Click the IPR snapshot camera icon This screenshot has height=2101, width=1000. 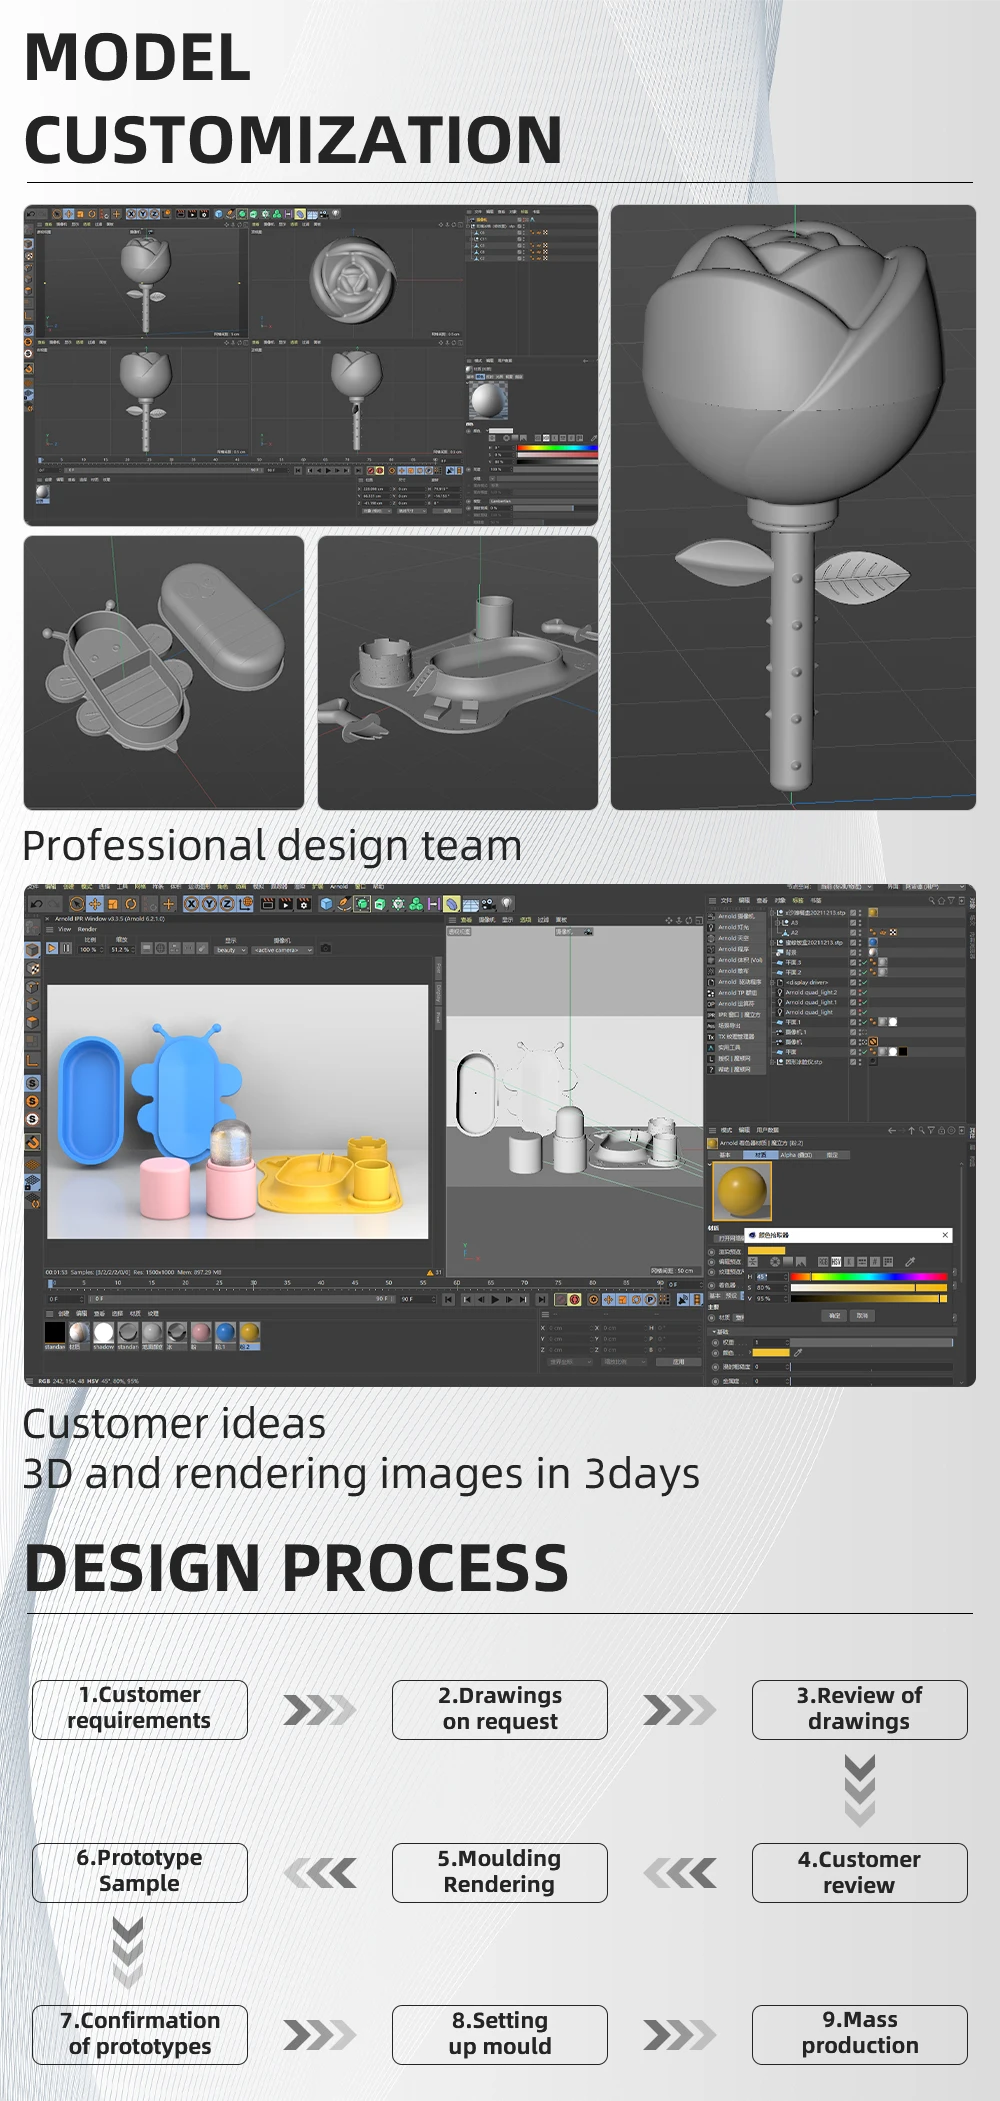325,949
